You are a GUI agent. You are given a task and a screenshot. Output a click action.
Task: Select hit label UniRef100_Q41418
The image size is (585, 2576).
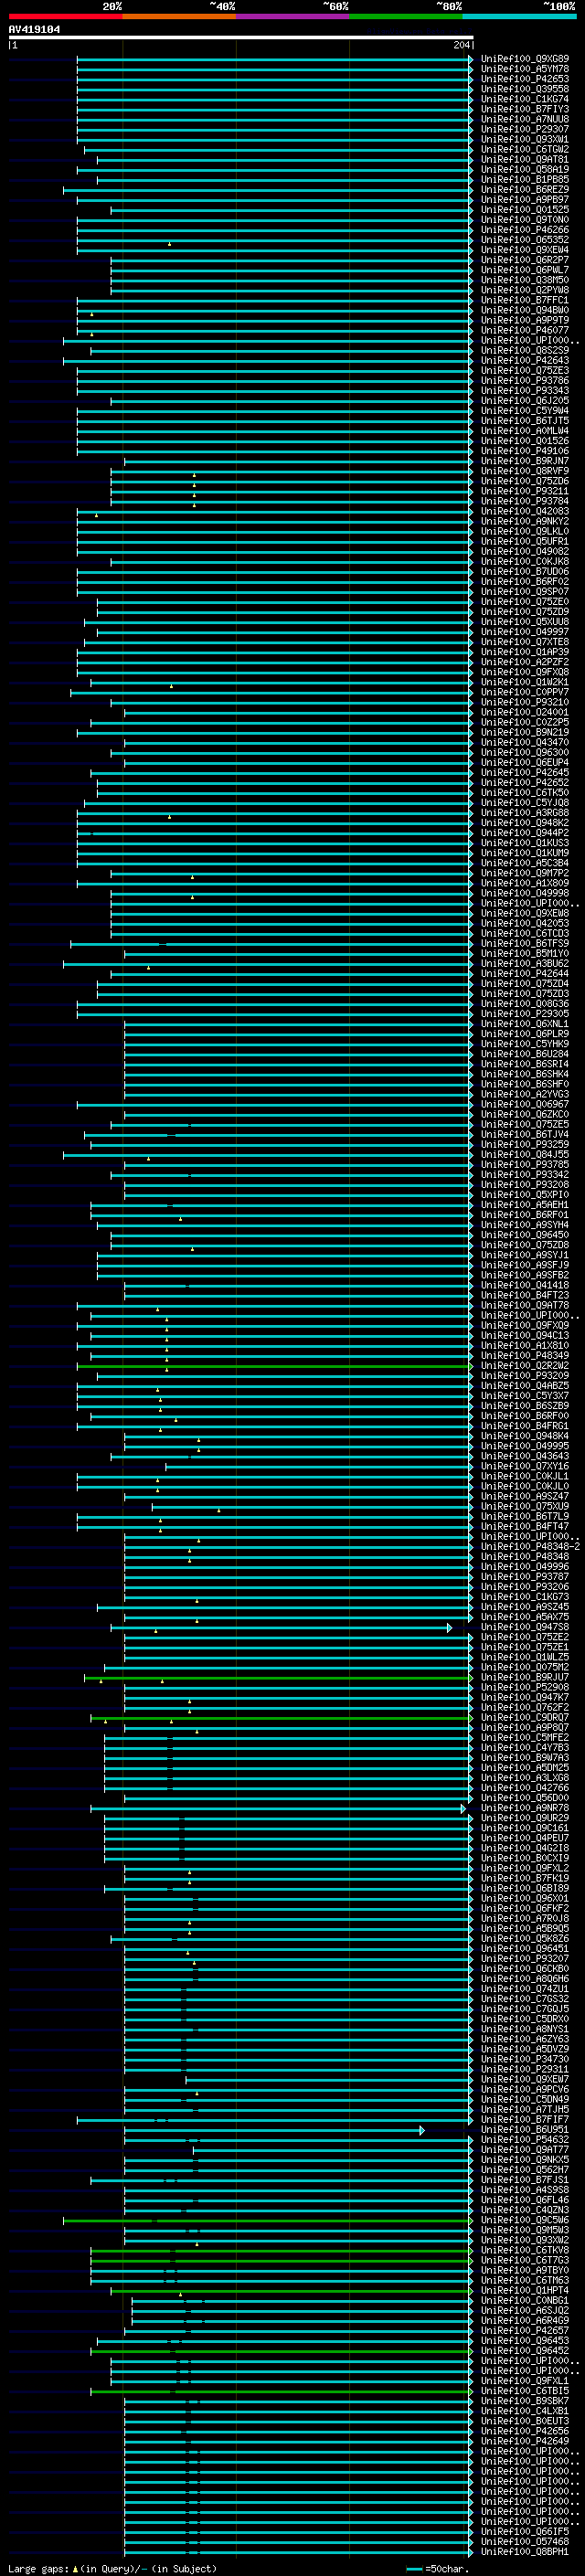[525, 1285]
